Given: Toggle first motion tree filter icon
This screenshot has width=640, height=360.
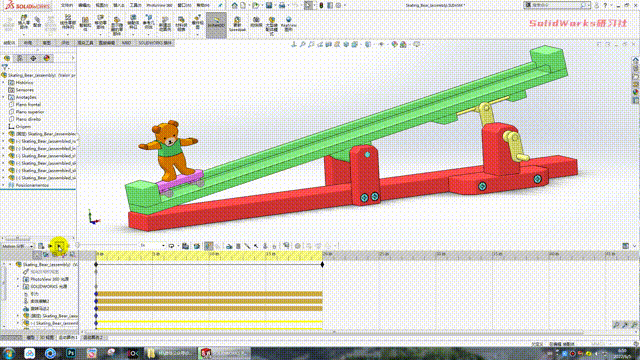Looking at the screenshot, I should click(37, 255).
